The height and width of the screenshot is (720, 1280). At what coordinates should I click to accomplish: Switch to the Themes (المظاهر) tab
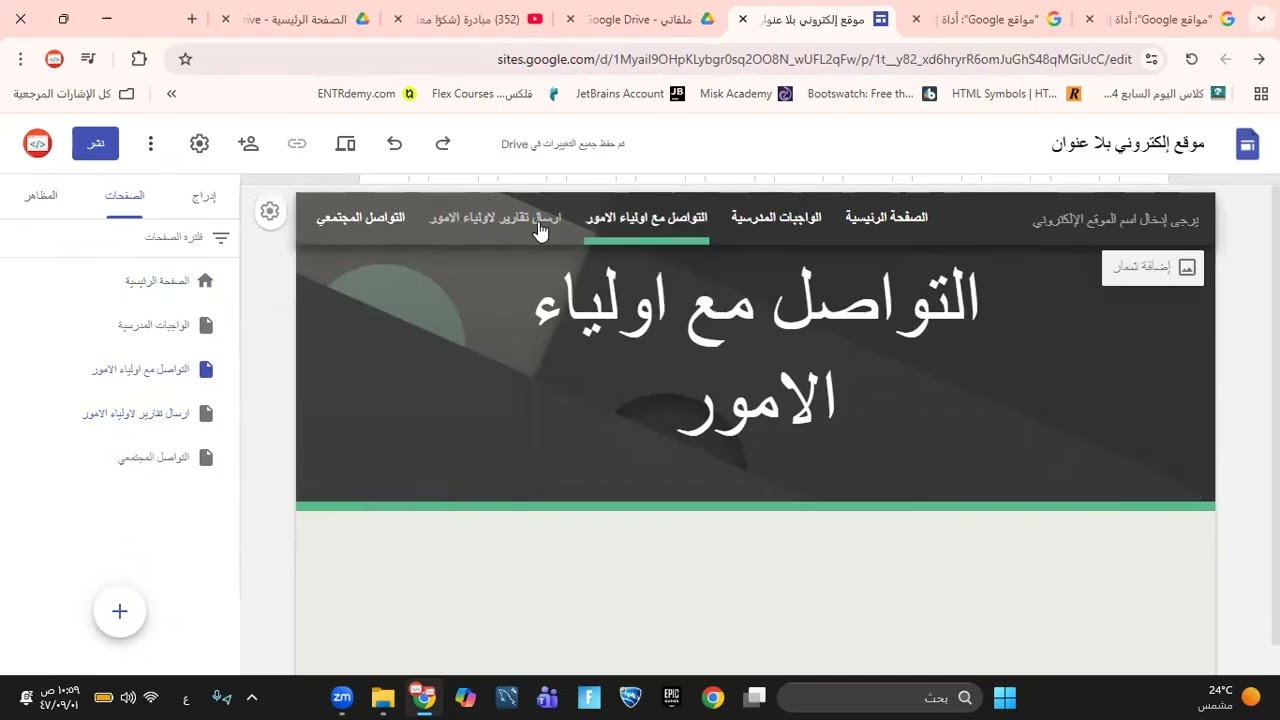41,196
